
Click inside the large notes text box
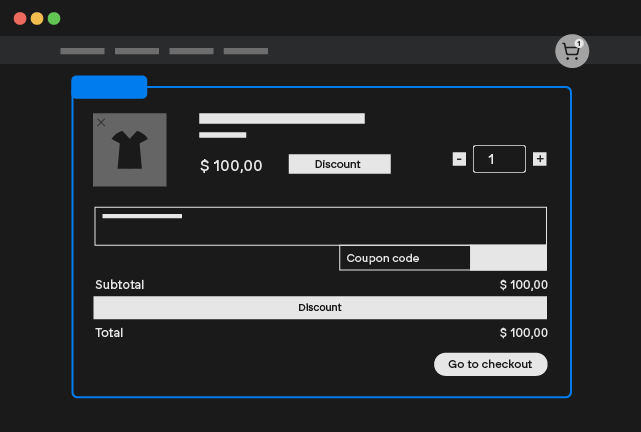[x=320, y=228]
